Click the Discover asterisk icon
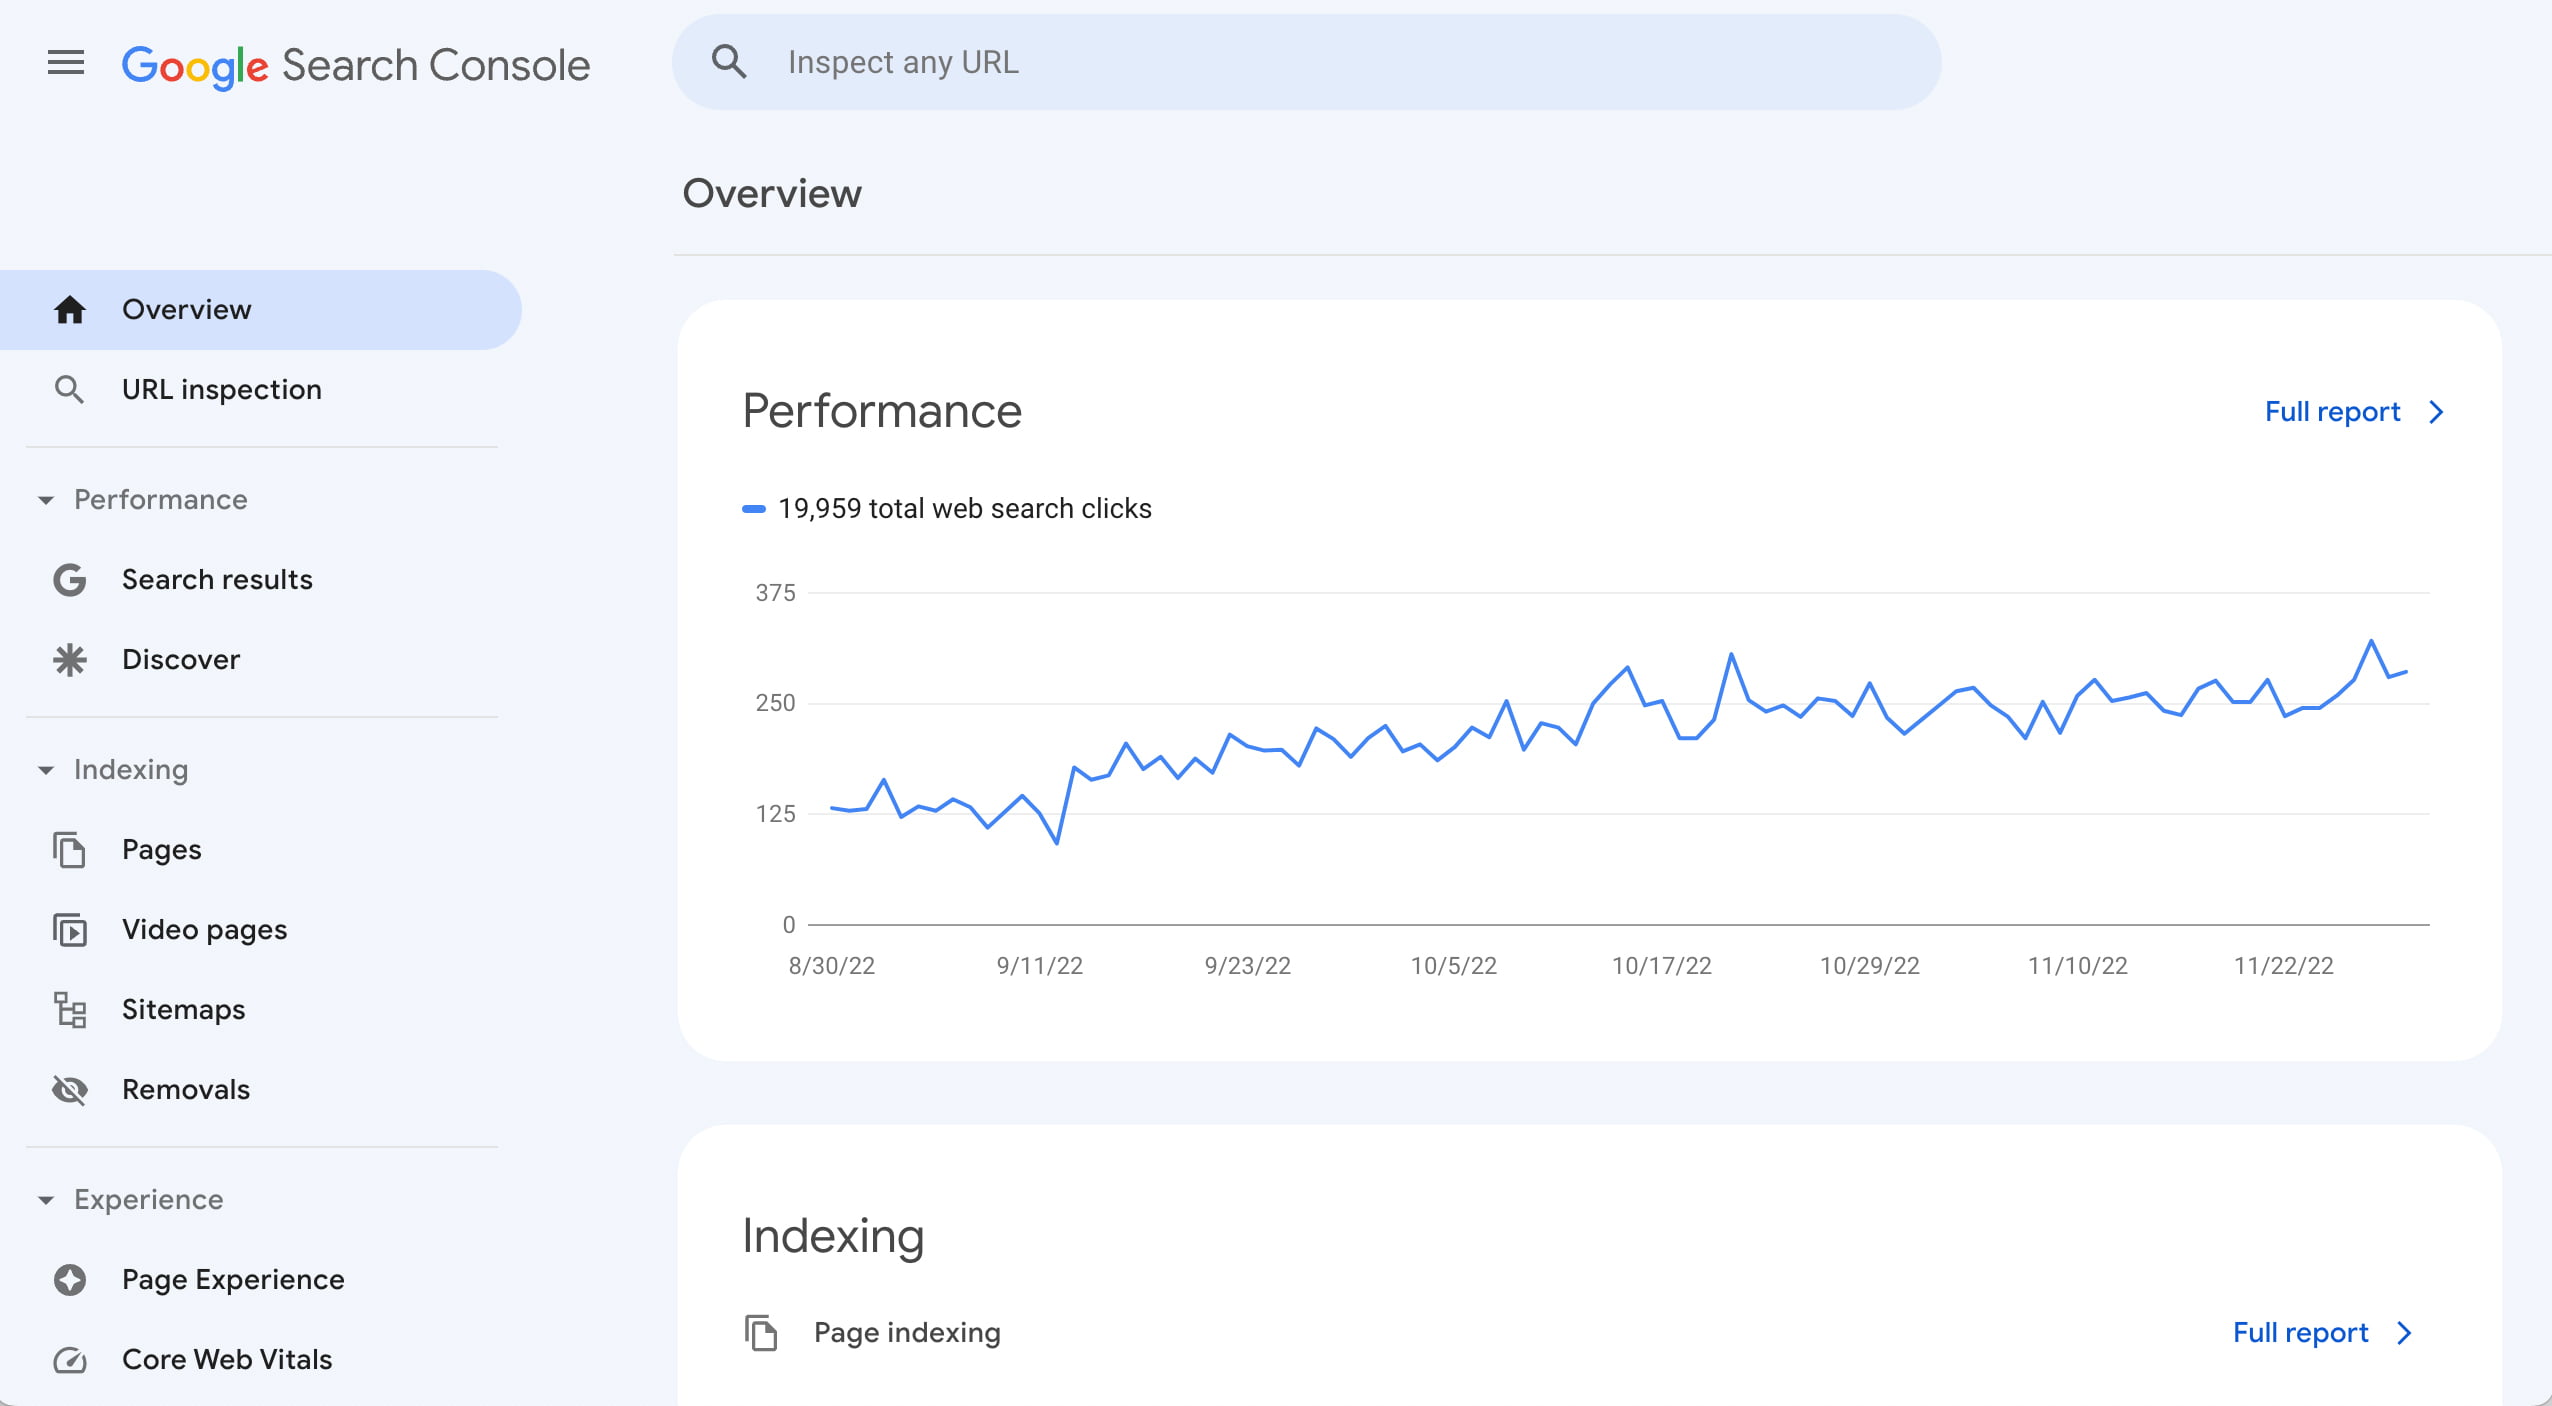 click(70, 660)
